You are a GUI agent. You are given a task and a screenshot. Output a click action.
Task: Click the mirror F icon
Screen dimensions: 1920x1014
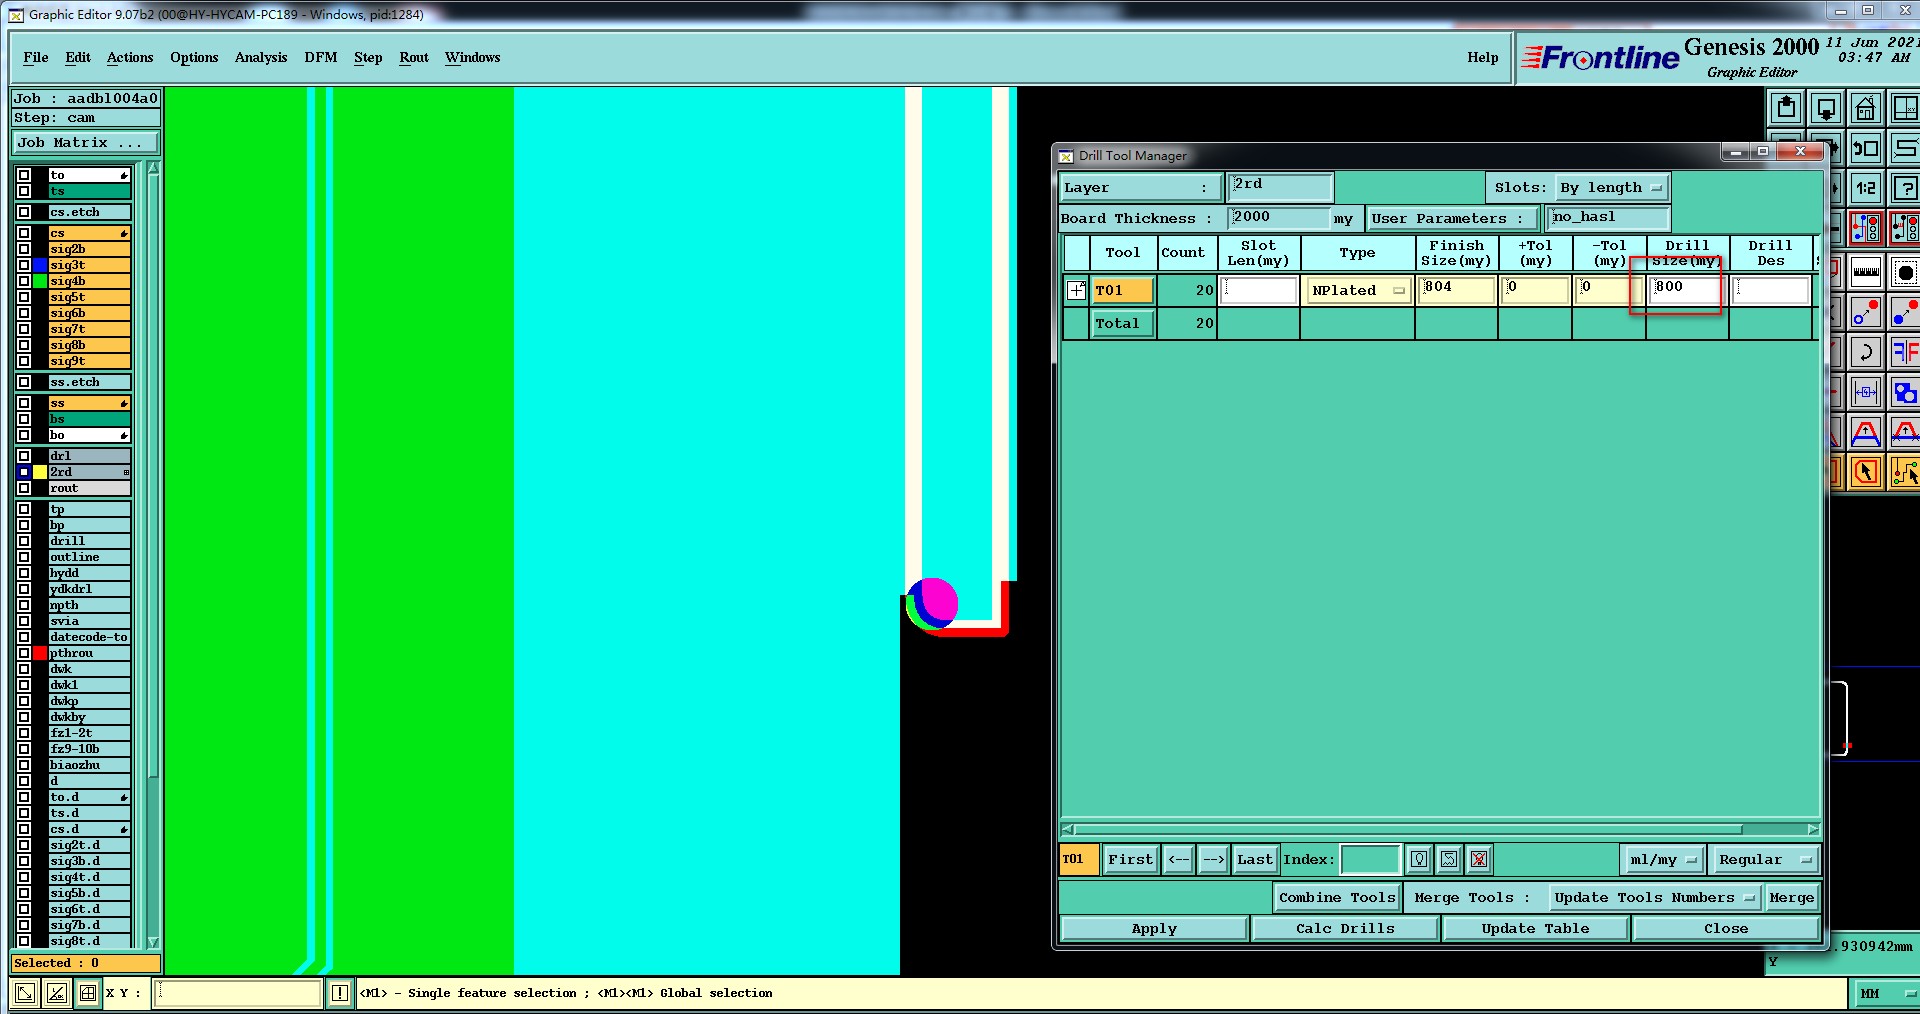pyautogui.click(x=1906, y=352)
